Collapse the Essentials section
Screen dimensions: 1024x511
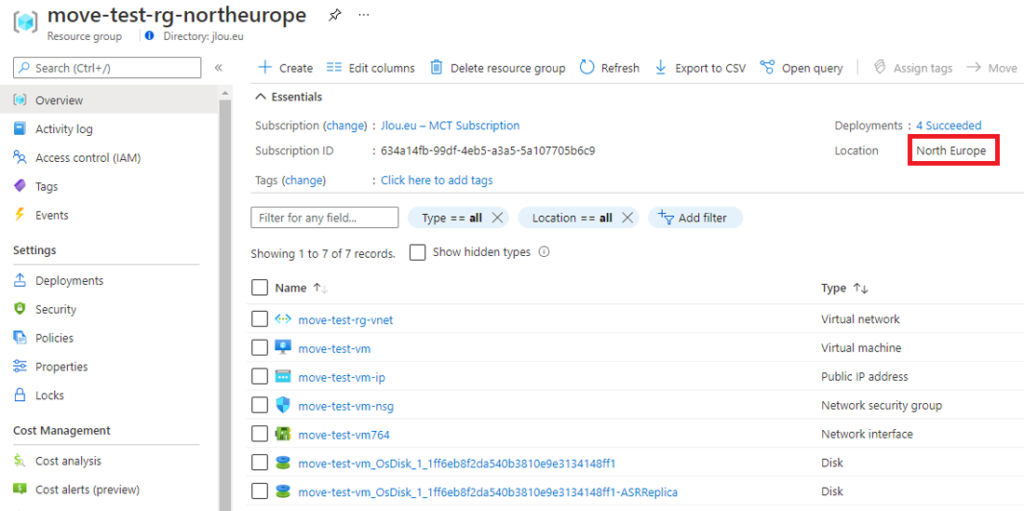[288, 97]
